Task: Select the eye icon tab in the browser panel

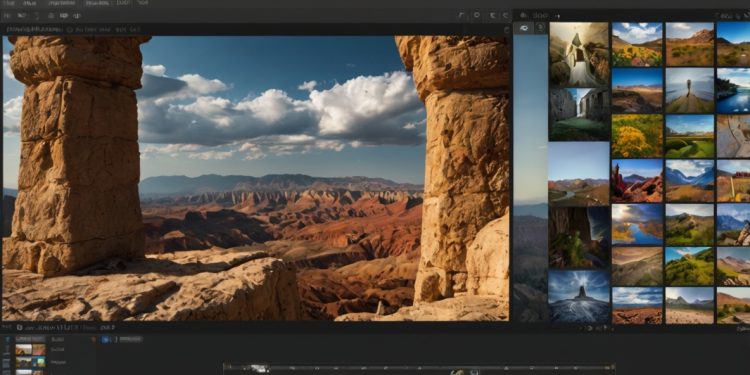Action: [x=523, y=28]
